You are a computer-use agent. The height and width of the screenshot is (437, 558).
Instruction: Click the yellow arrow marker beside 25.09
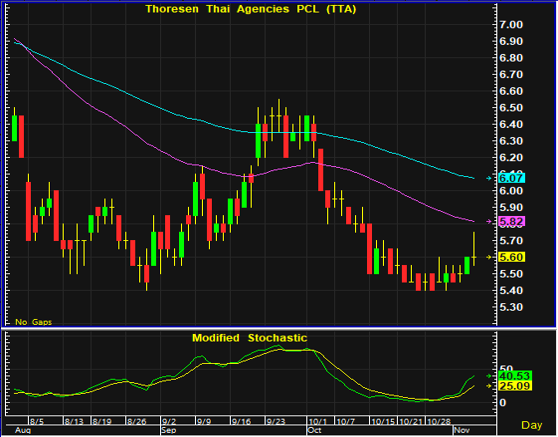(489, 386)
